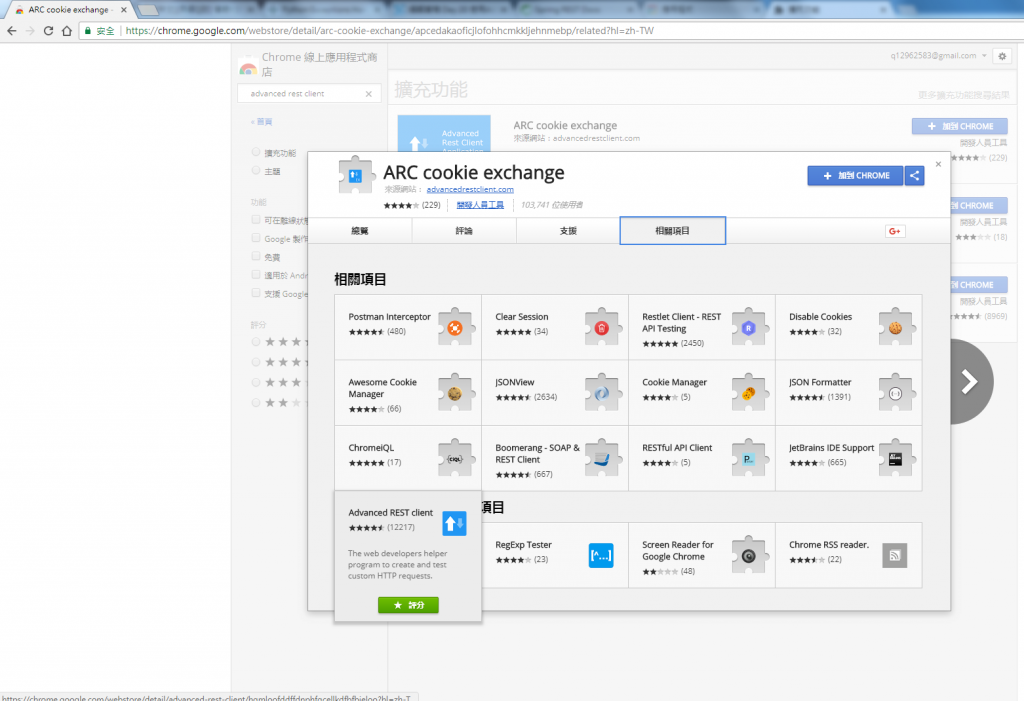Viewport: 1024px width, 701px height.
Task: Click the Chrome RSS reader icon
Action: [895, 555]
